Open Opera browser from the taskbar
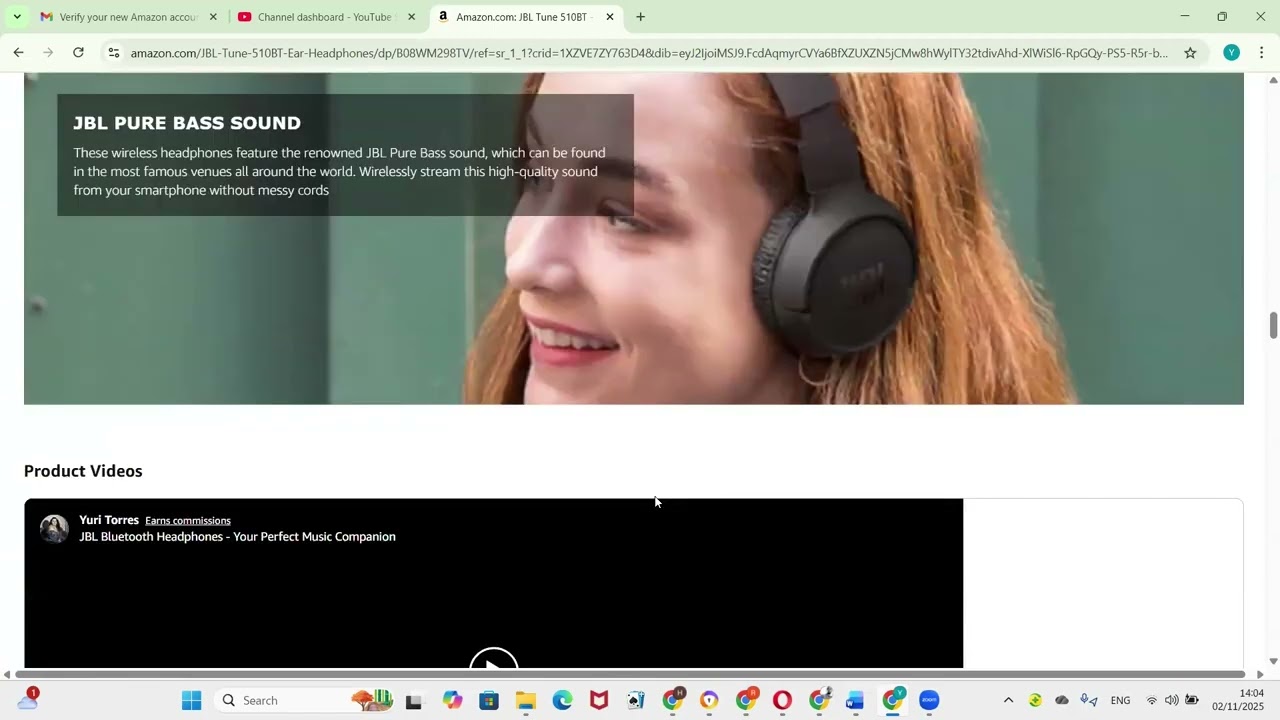The image size is (1280, 720). coord(782,700)
